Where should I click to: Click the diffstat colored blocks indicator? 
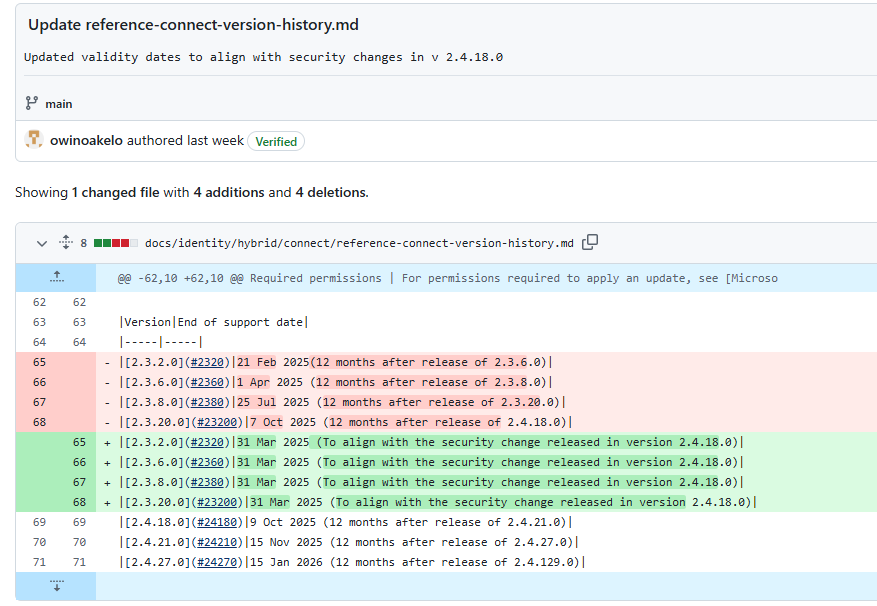point(116,243)
